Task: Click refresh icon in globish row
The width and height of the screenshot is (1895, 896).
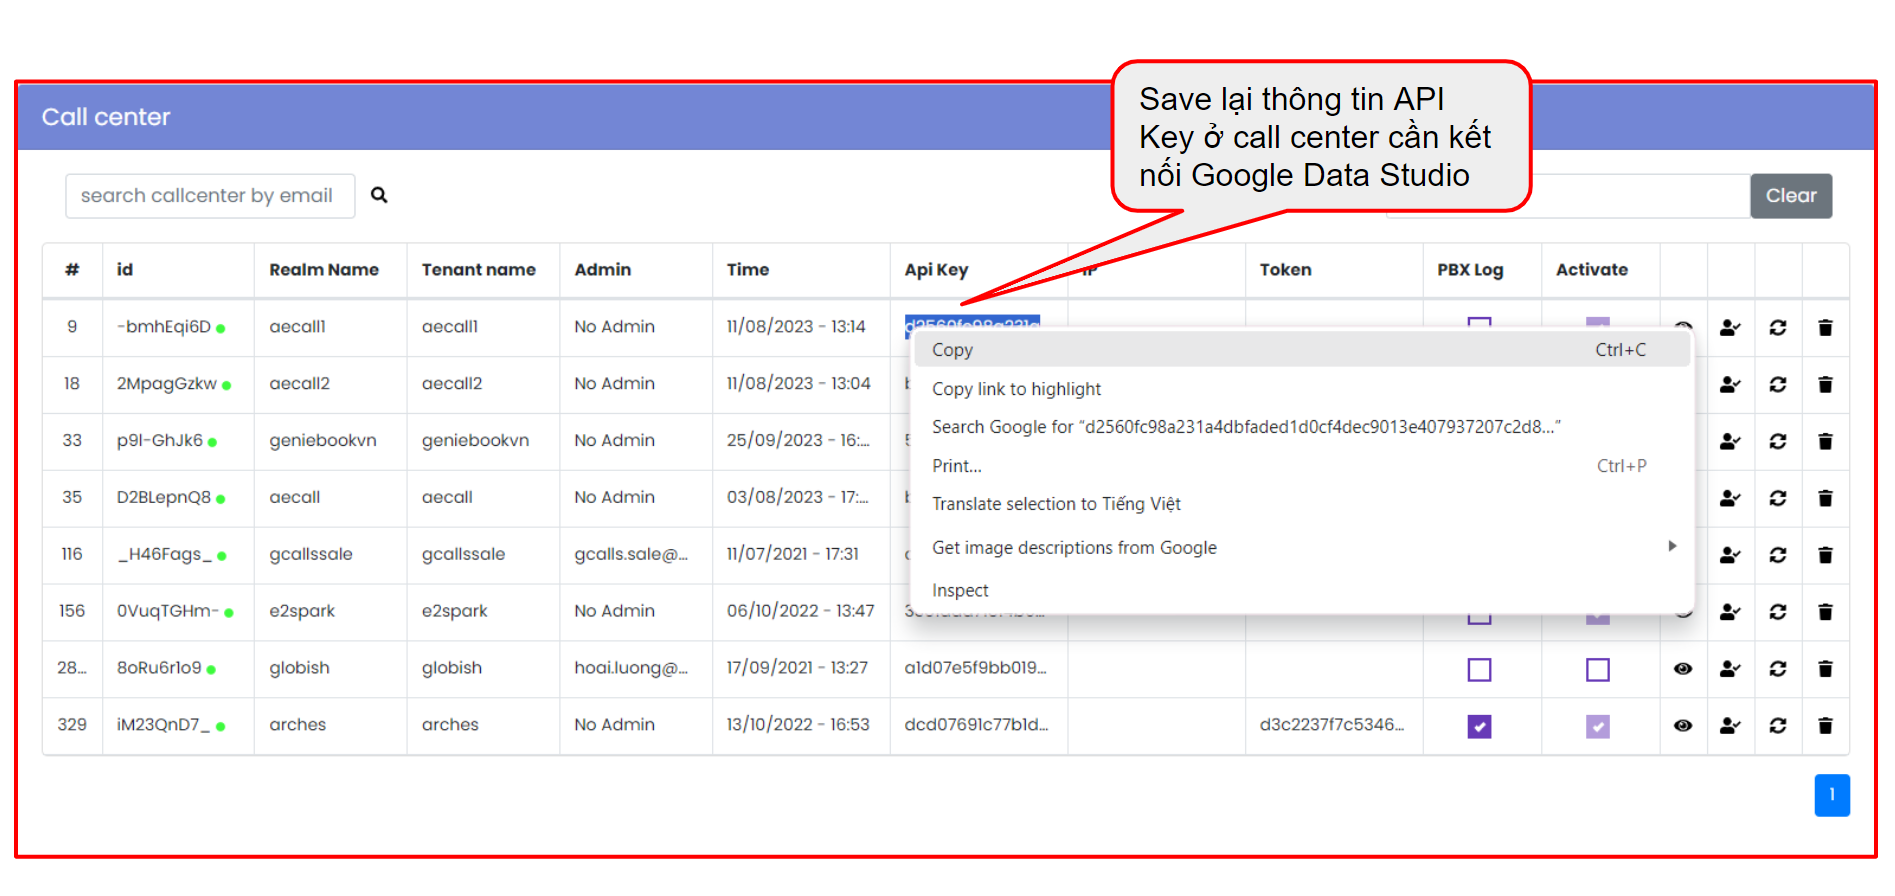Action: pos(1777,669)
